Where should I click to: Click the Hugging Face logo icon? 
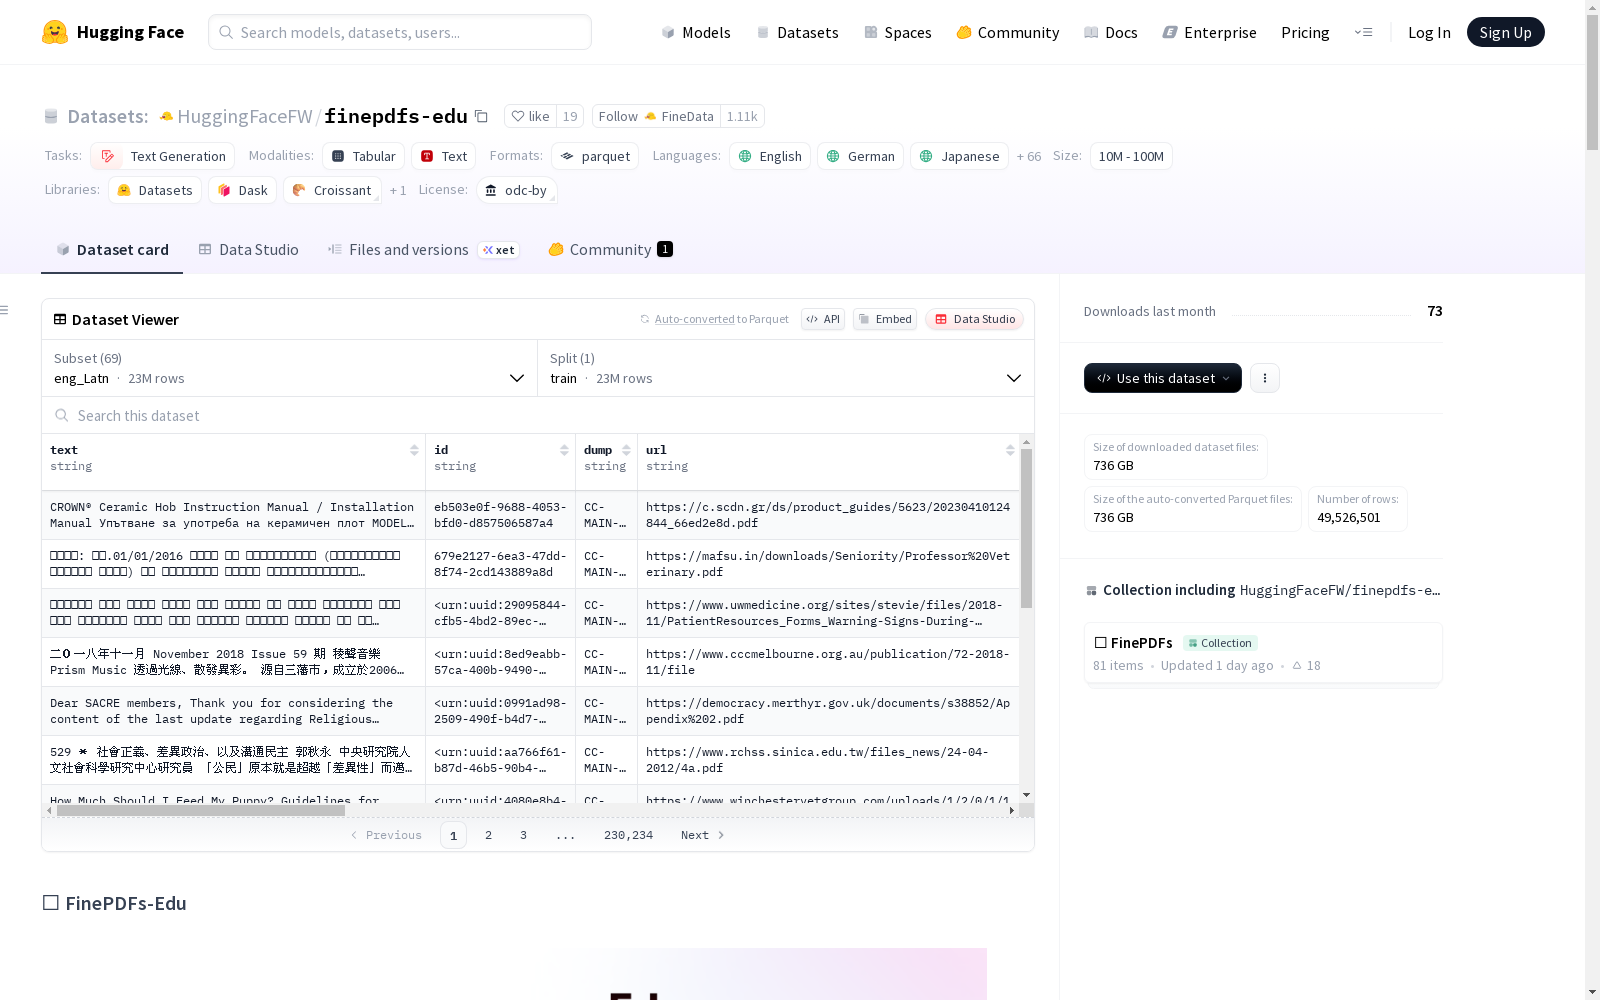point(54,32)
